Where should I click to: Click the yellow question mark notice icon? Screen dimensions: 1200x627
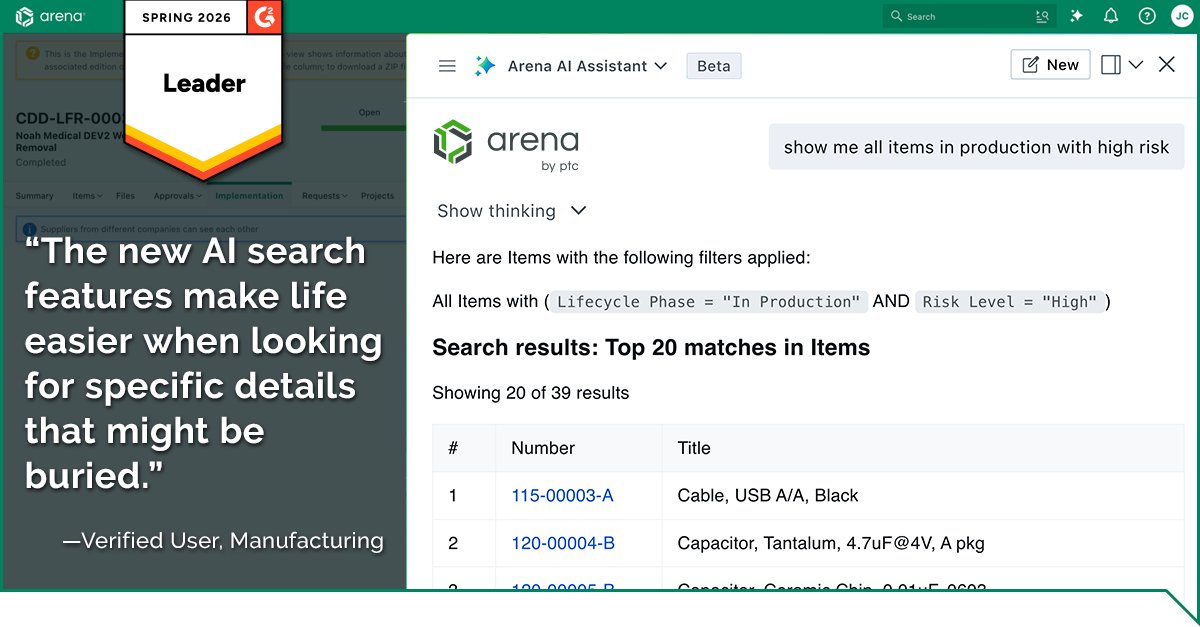click(32, 53)
